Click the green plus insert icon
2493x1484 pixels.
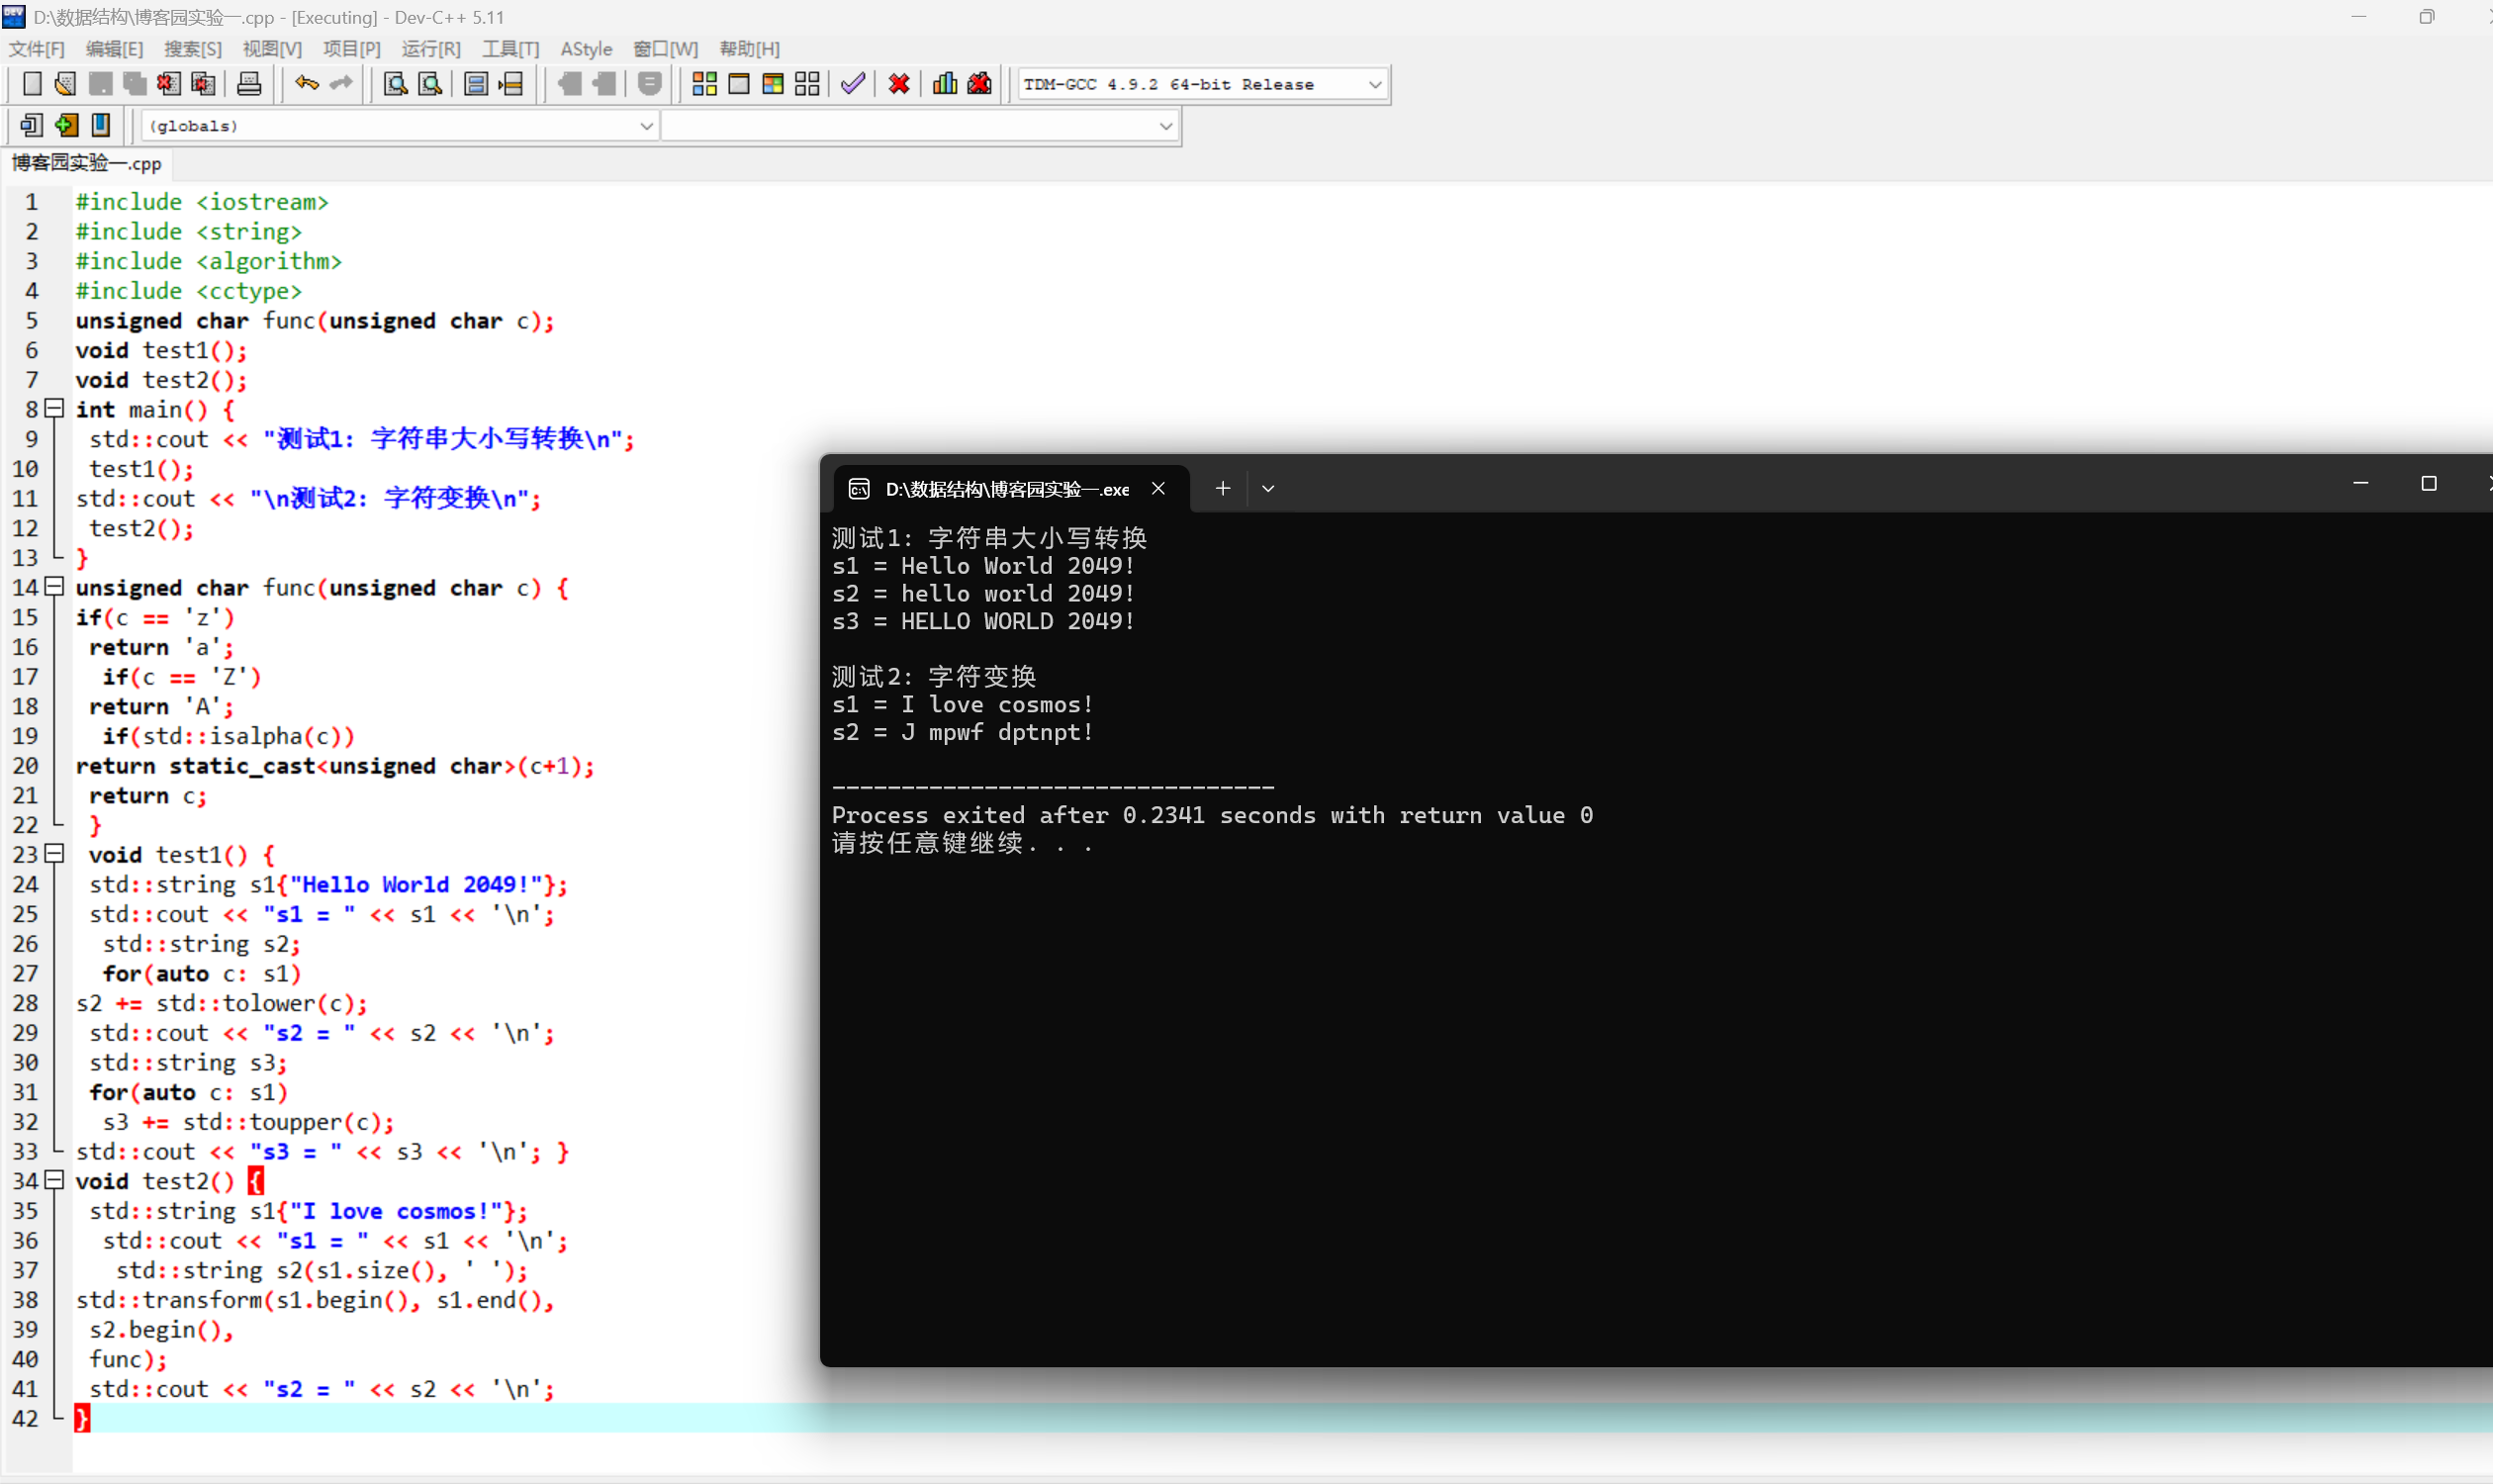(x=66, y=125)
